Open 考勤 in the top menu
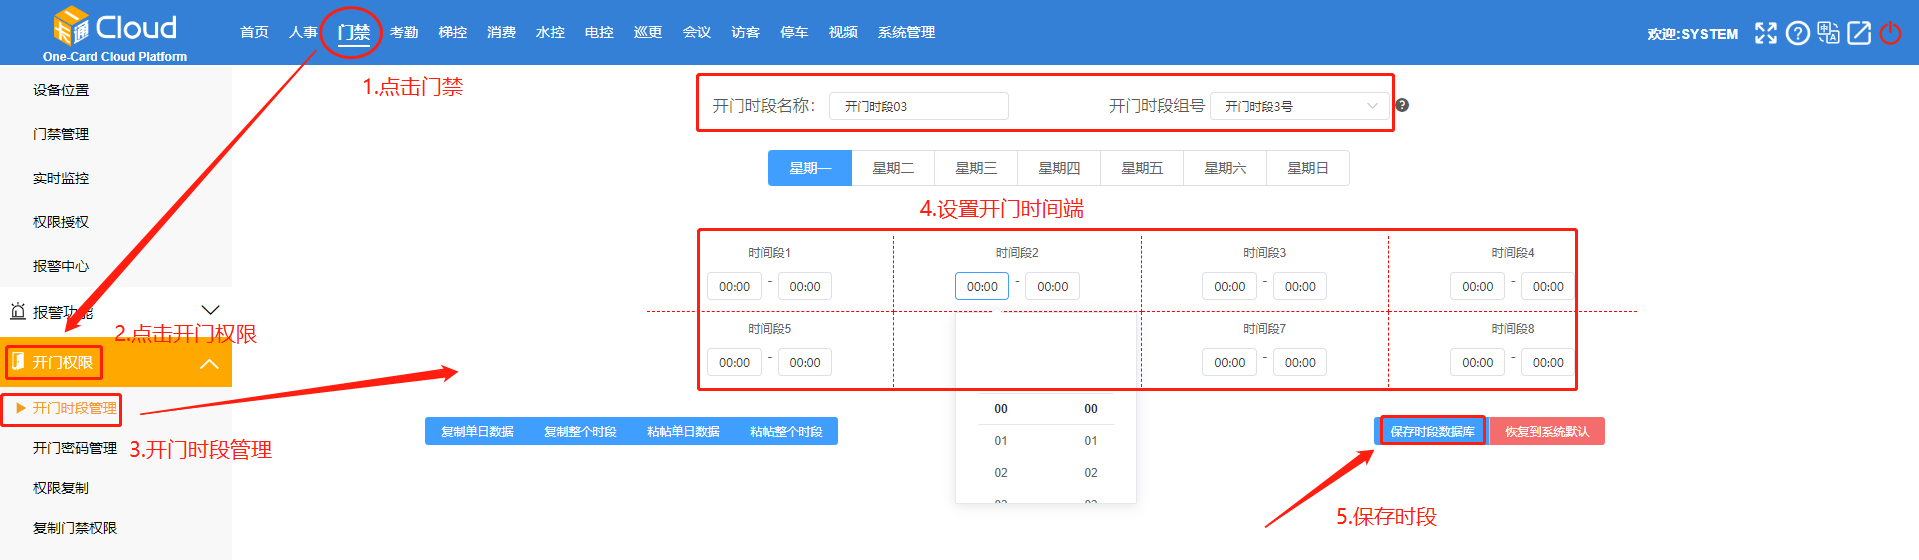This screenshot has width=1919, height=560. click(404, 32)
